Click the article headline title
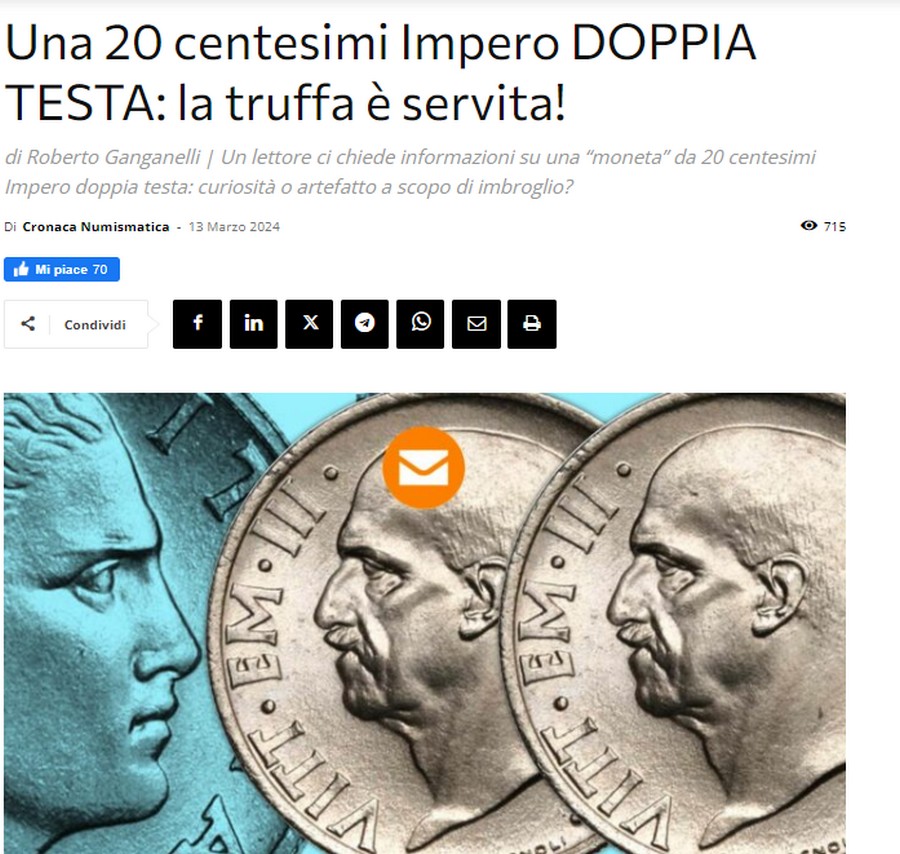The height and width of the screenshot is (854, 900). [x=380, y=72]
